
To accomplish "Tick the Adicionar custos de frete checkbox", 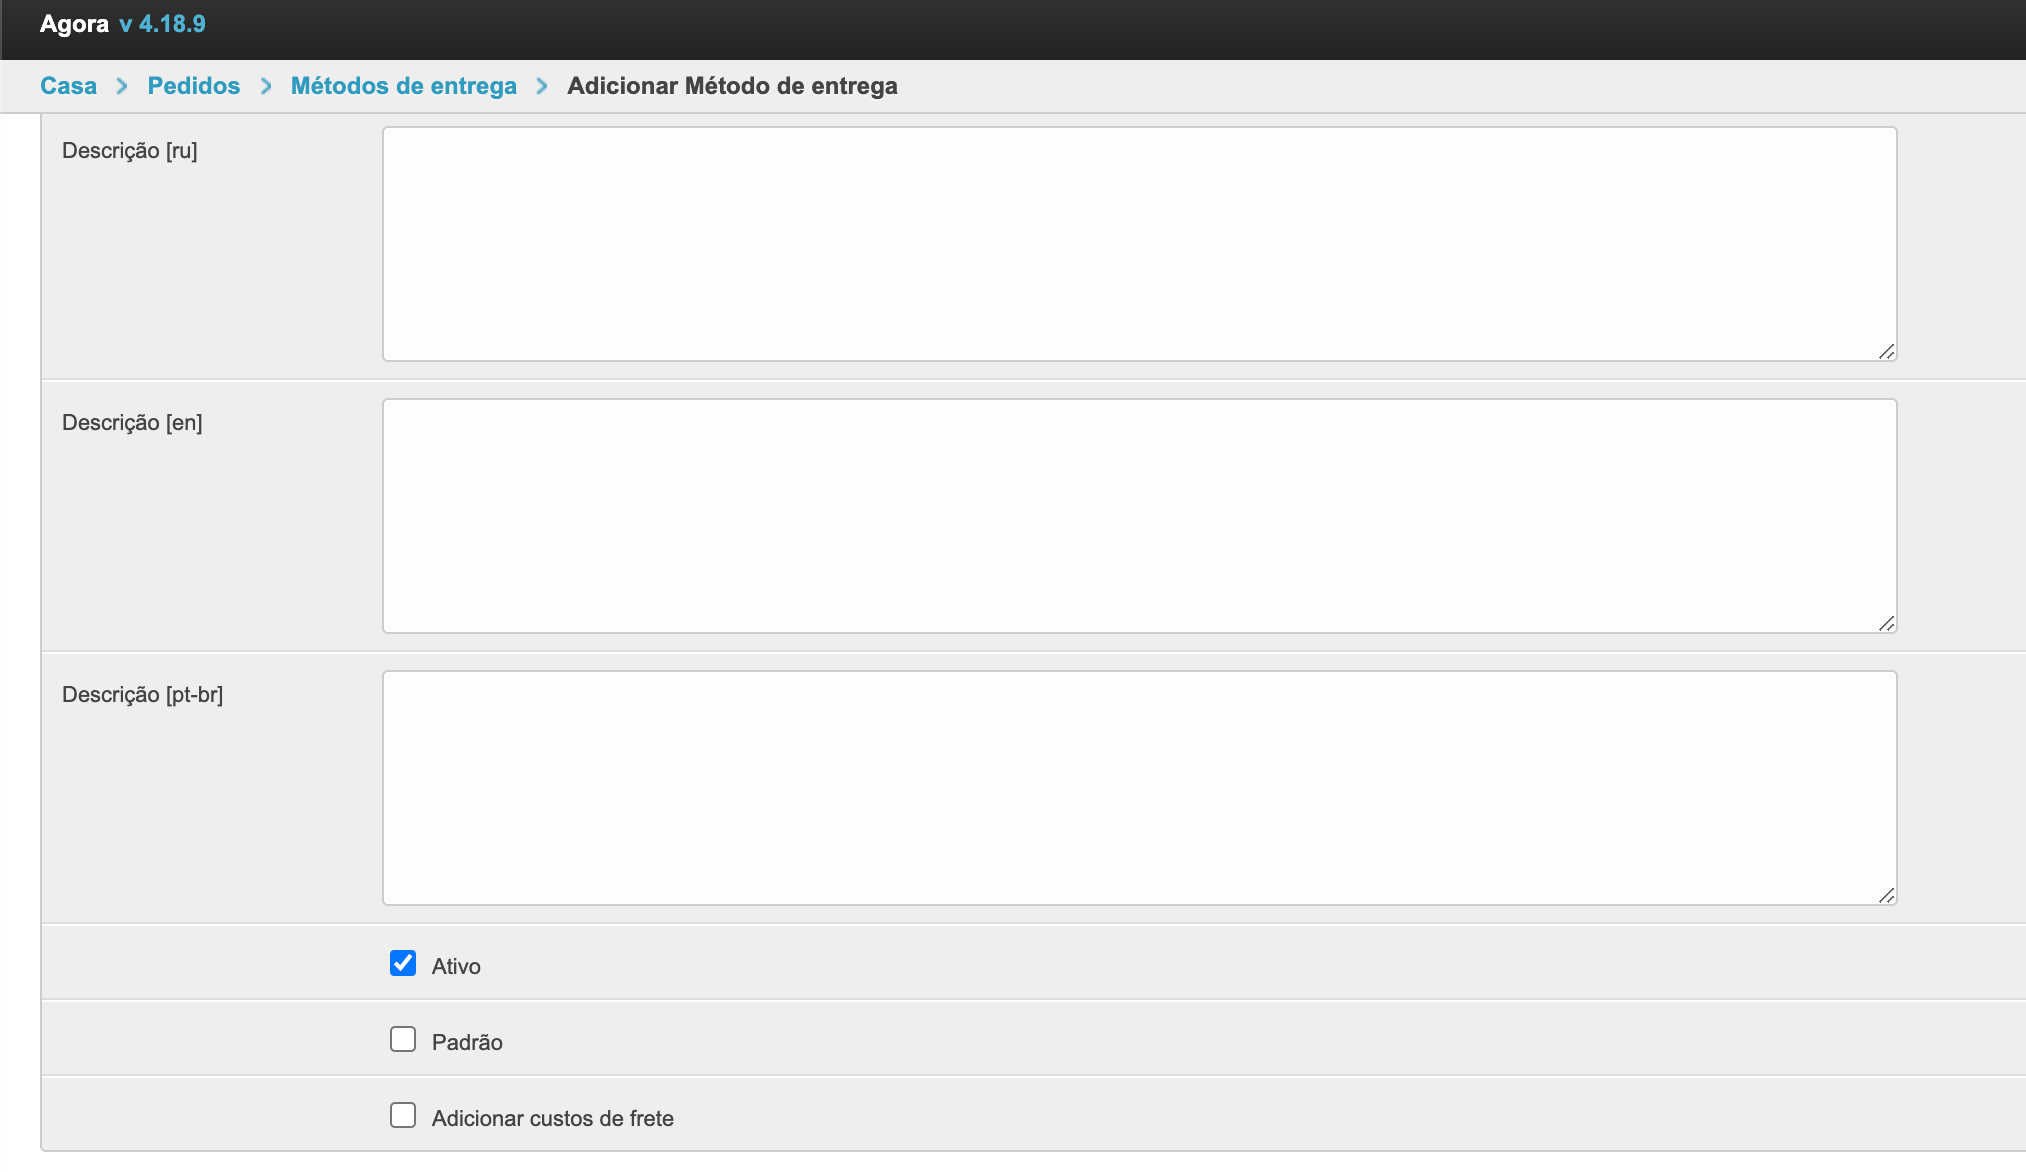I will [x=403, y=1115].
